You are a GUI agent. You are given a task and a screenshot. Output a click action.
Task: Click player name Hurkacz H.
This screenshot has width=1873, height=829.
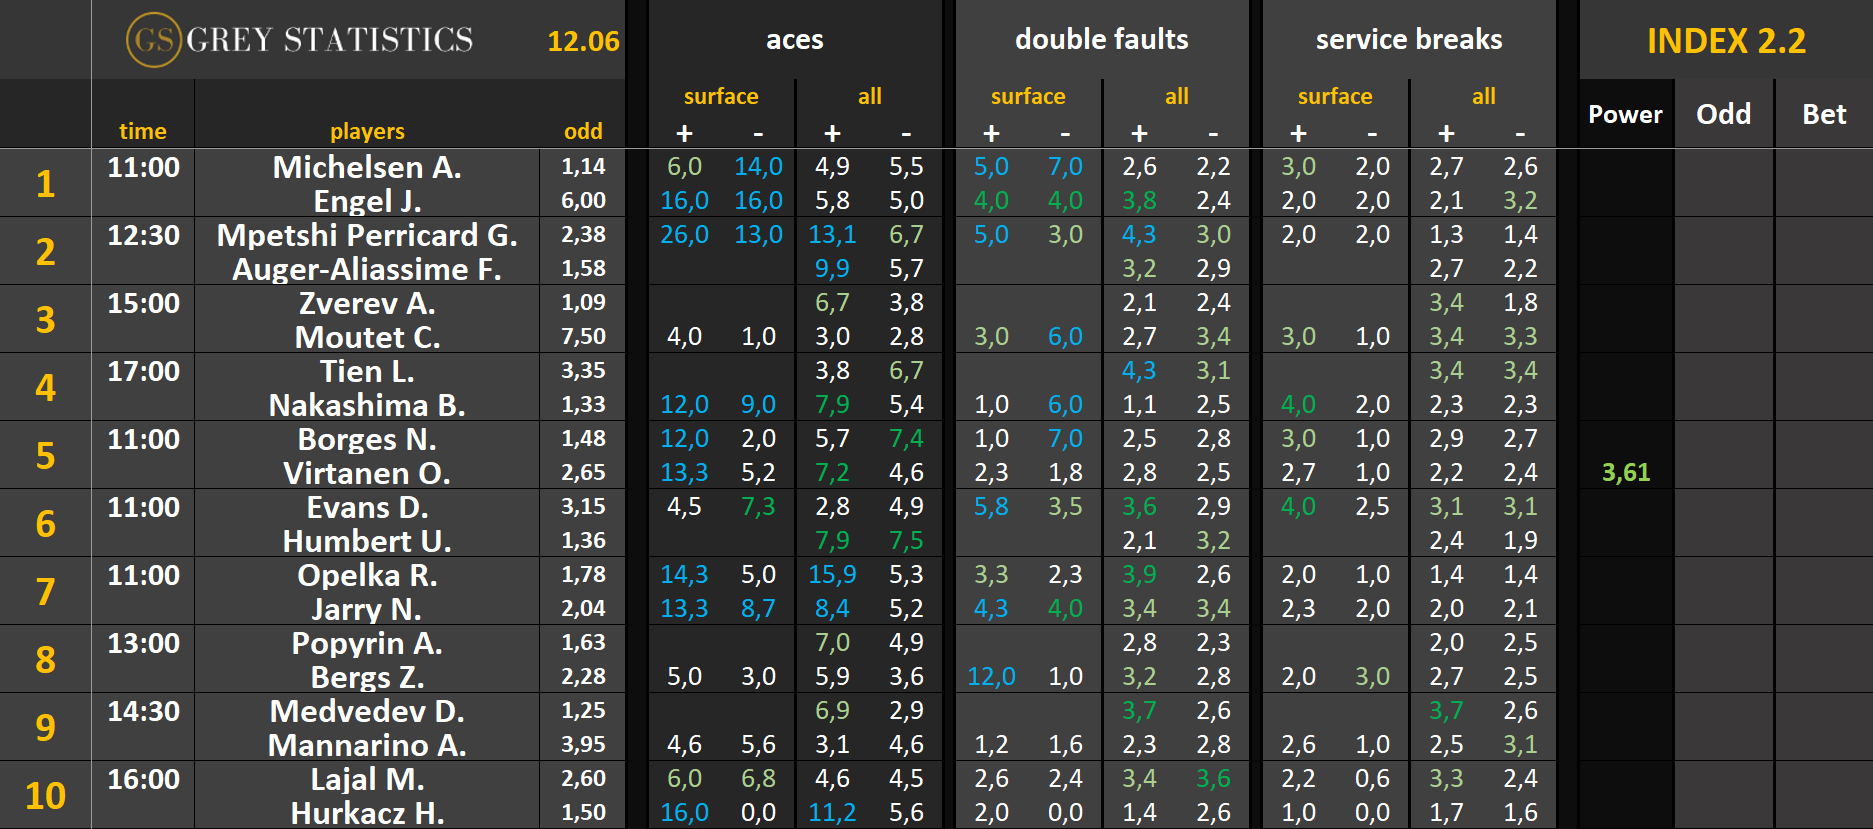[x=367, y=813]
